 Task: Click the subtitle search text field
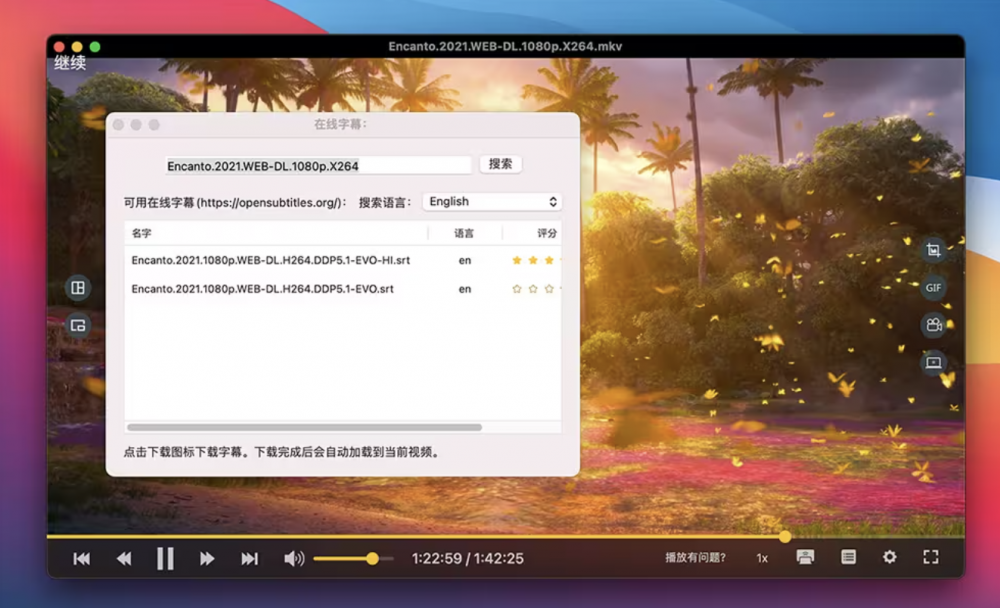[x=318, y=166]
